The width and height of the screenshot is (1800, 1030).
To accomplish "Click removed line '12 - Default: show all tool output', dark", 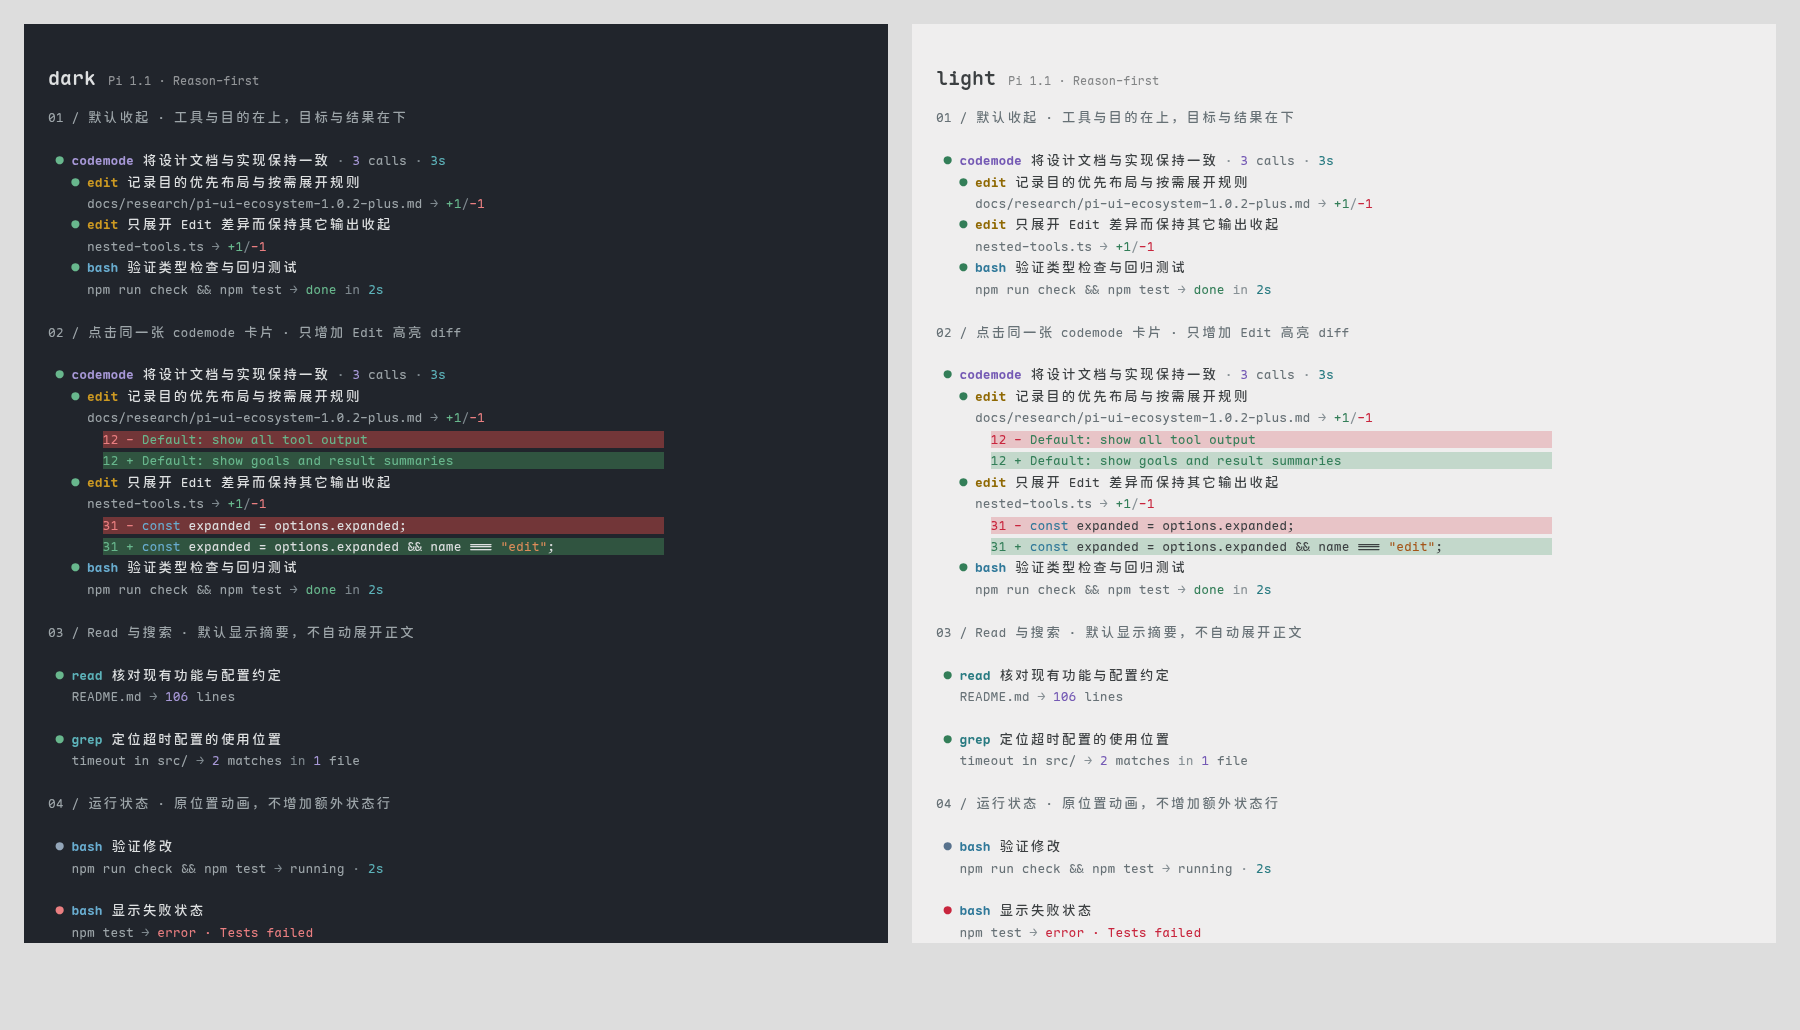I will pos(383,440).
